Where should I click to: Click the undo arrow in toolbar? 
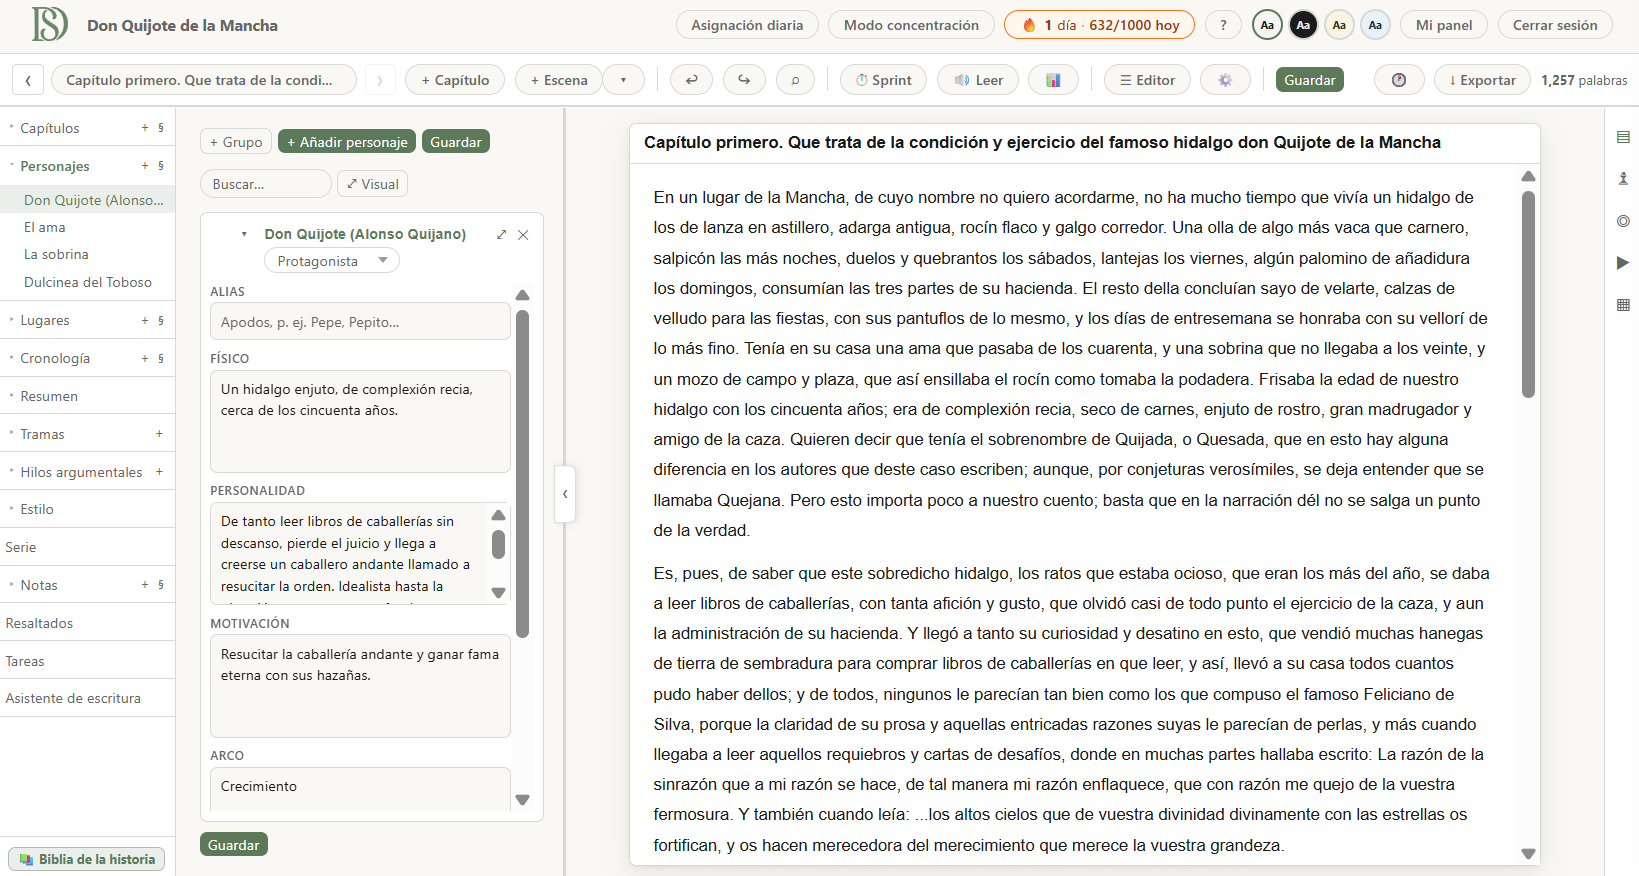coord(691,80)
